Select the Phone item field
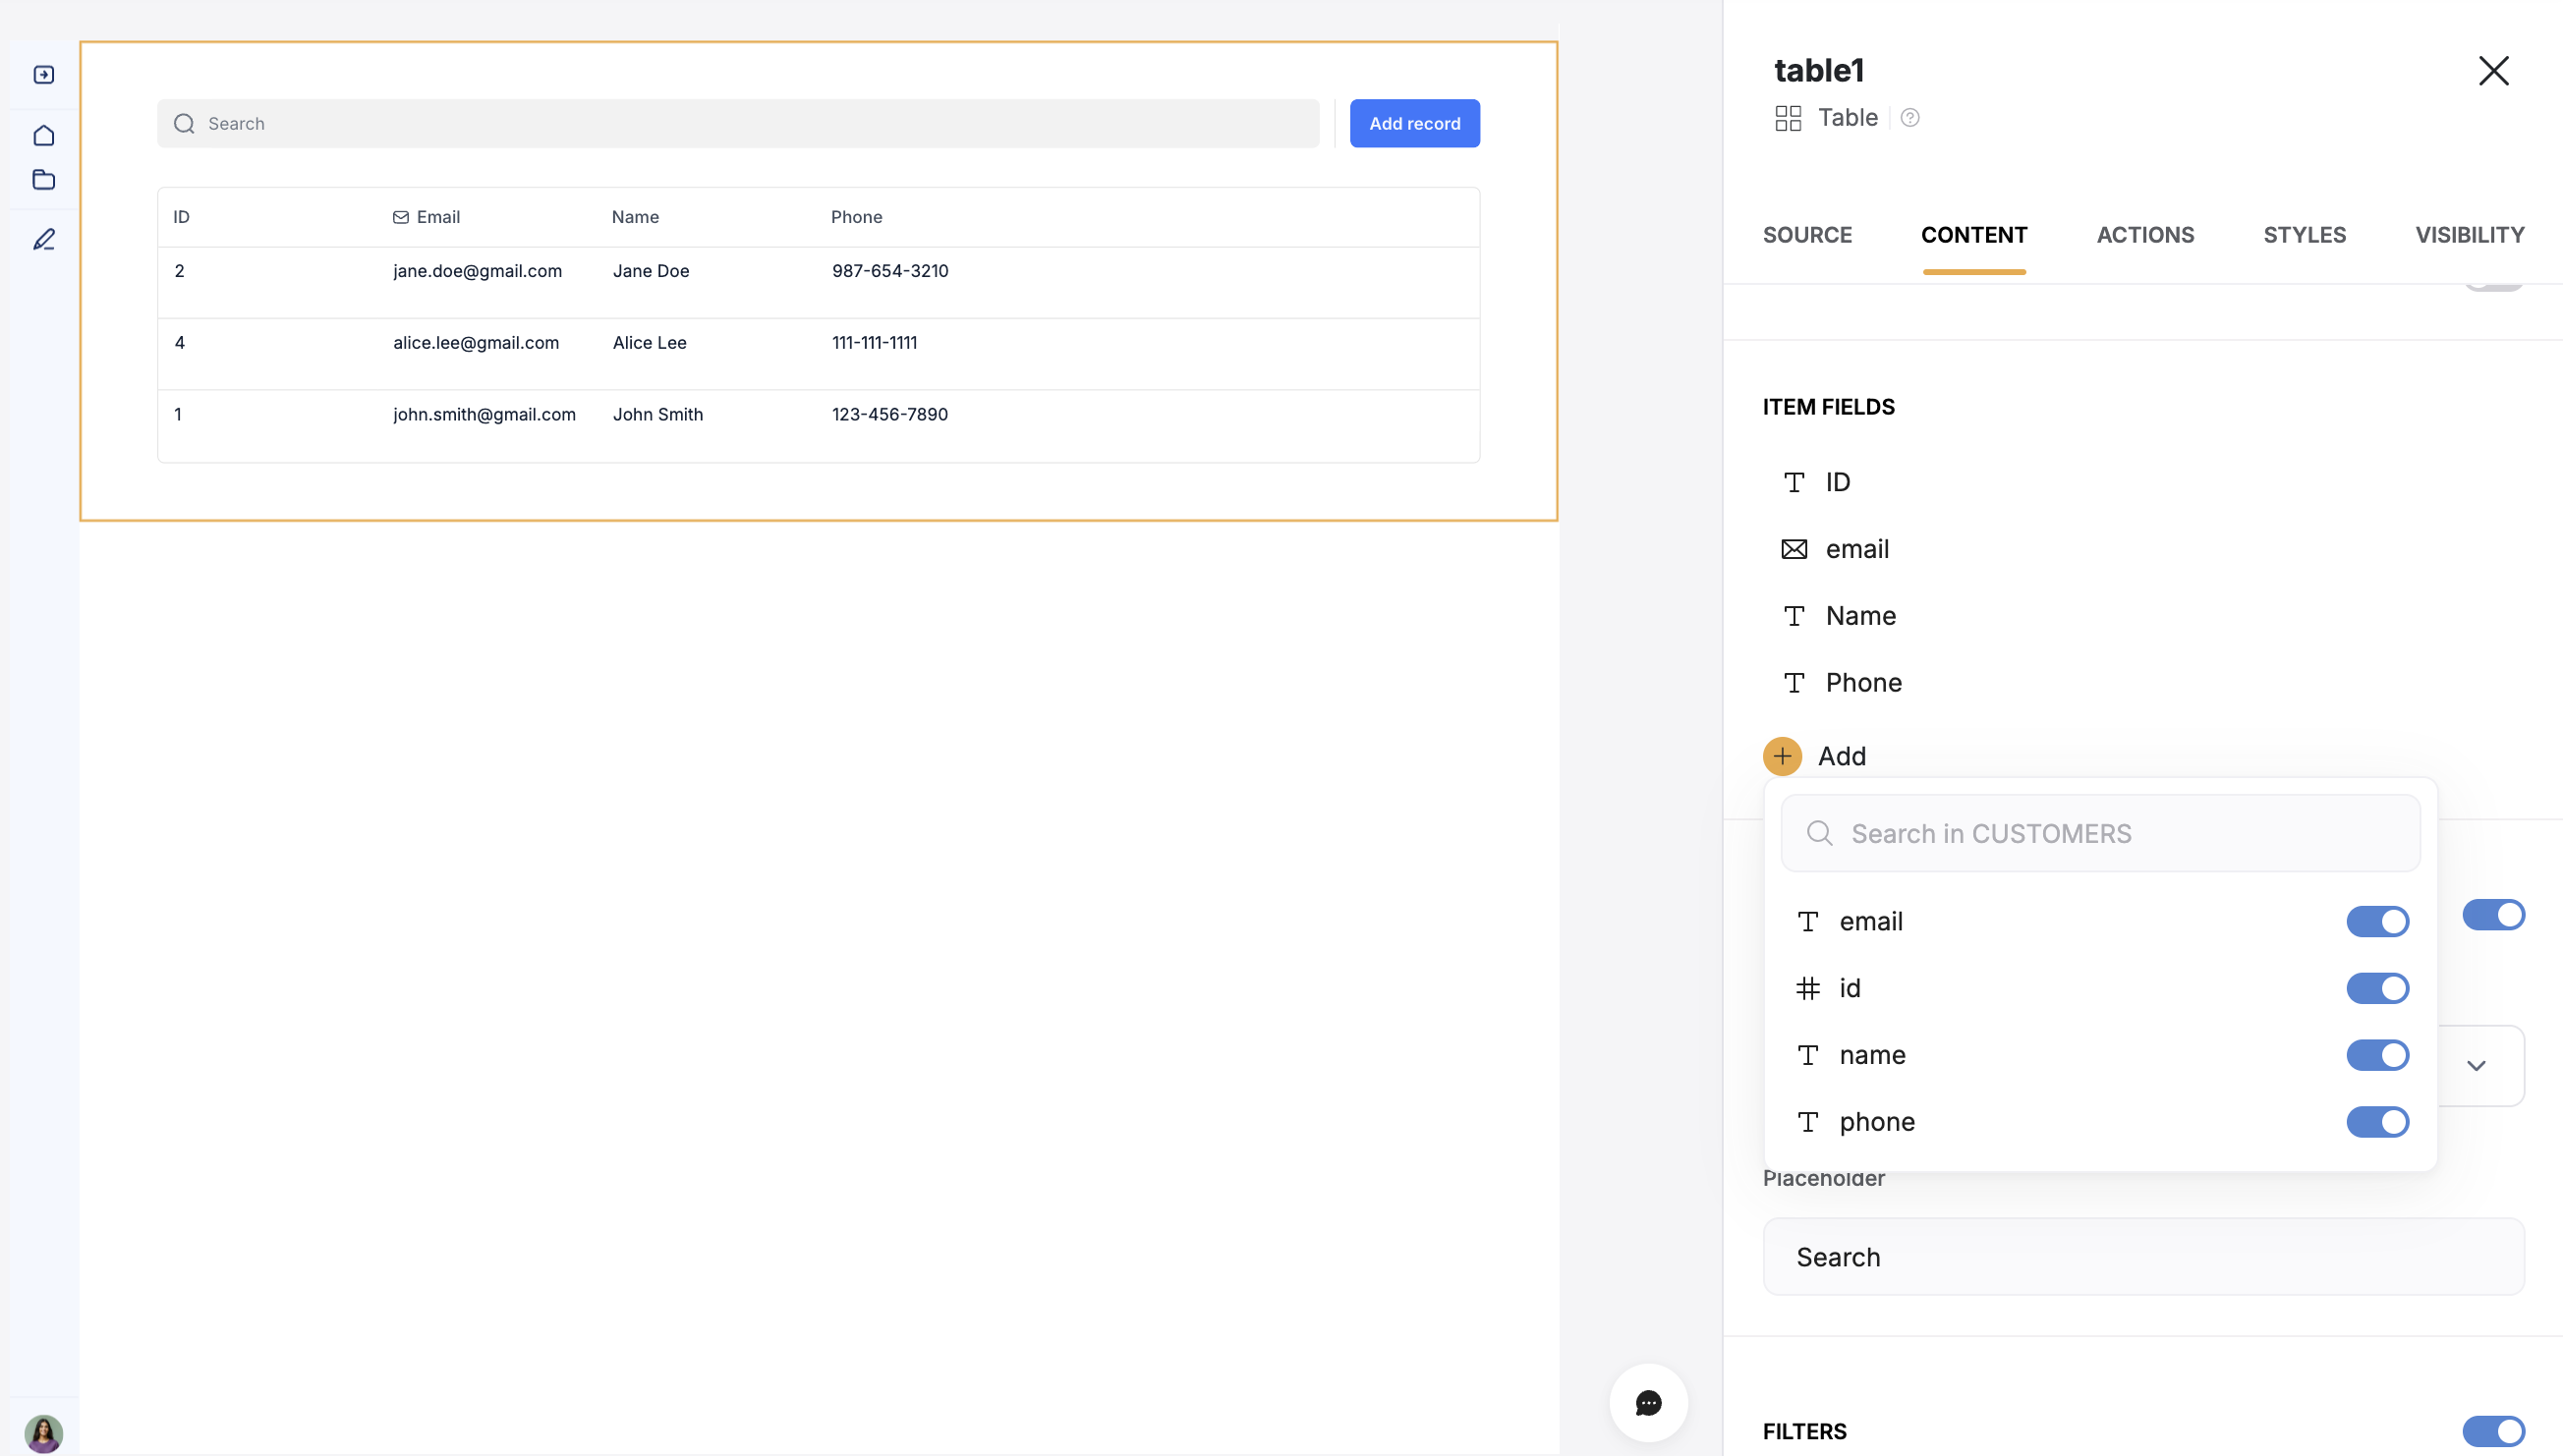Viewport: 2563px width, 1456px height. (1863, 683)
